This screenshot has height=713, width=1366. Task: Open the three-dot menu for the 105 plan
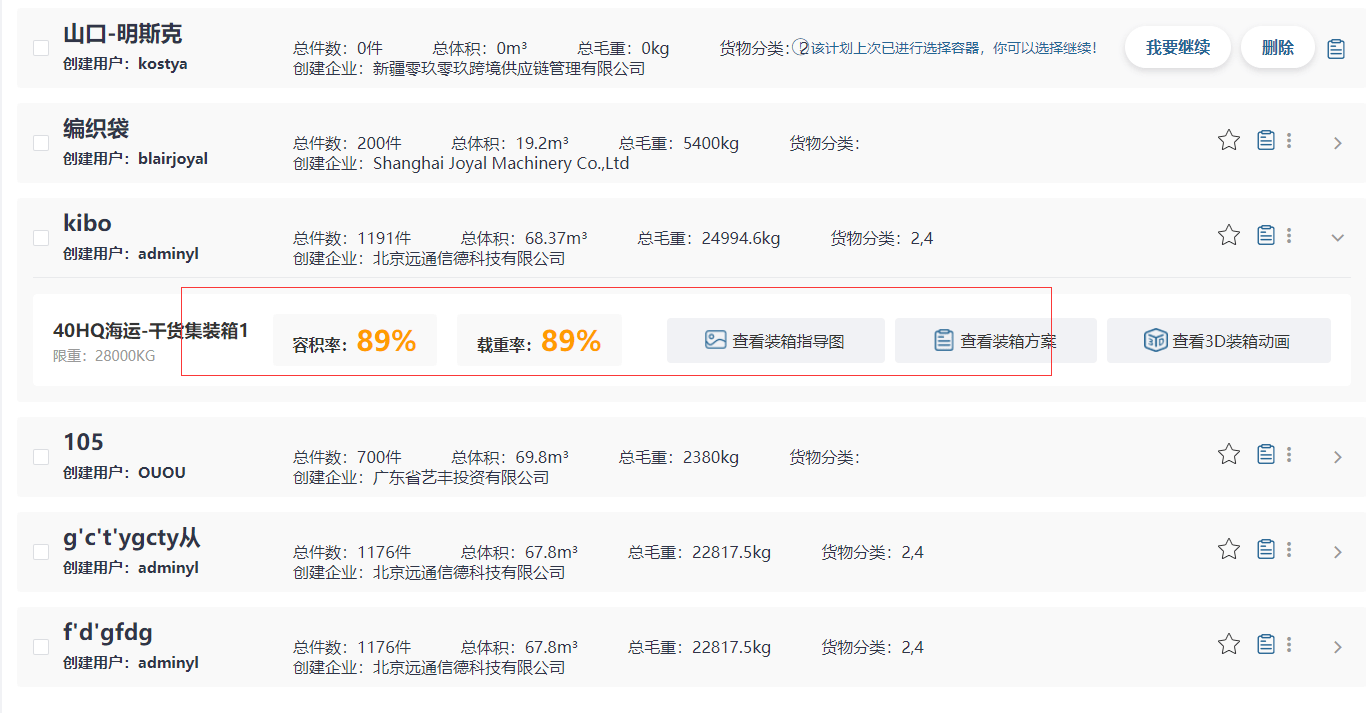pyautogui.click(x=1289, y=454)
